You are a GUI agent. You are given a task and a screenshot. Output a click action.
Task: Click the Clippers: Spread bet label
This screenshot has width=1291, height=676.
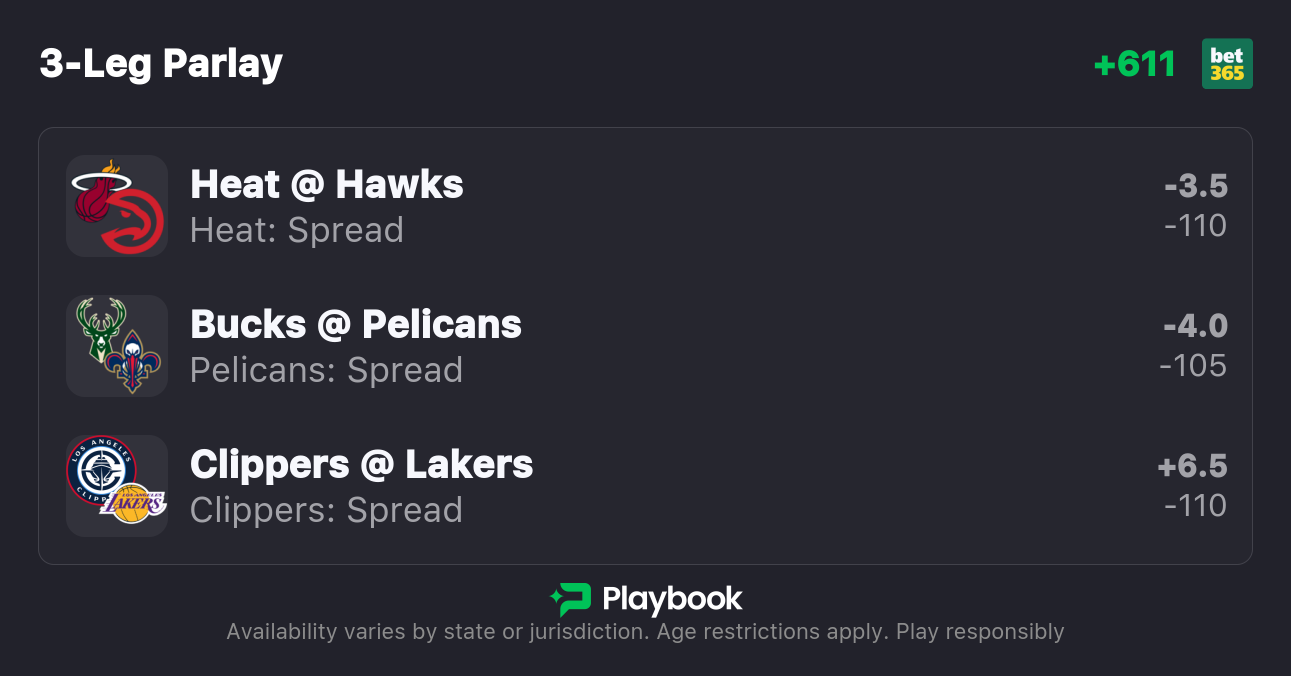pyautogui.click(x=326, y=510)
